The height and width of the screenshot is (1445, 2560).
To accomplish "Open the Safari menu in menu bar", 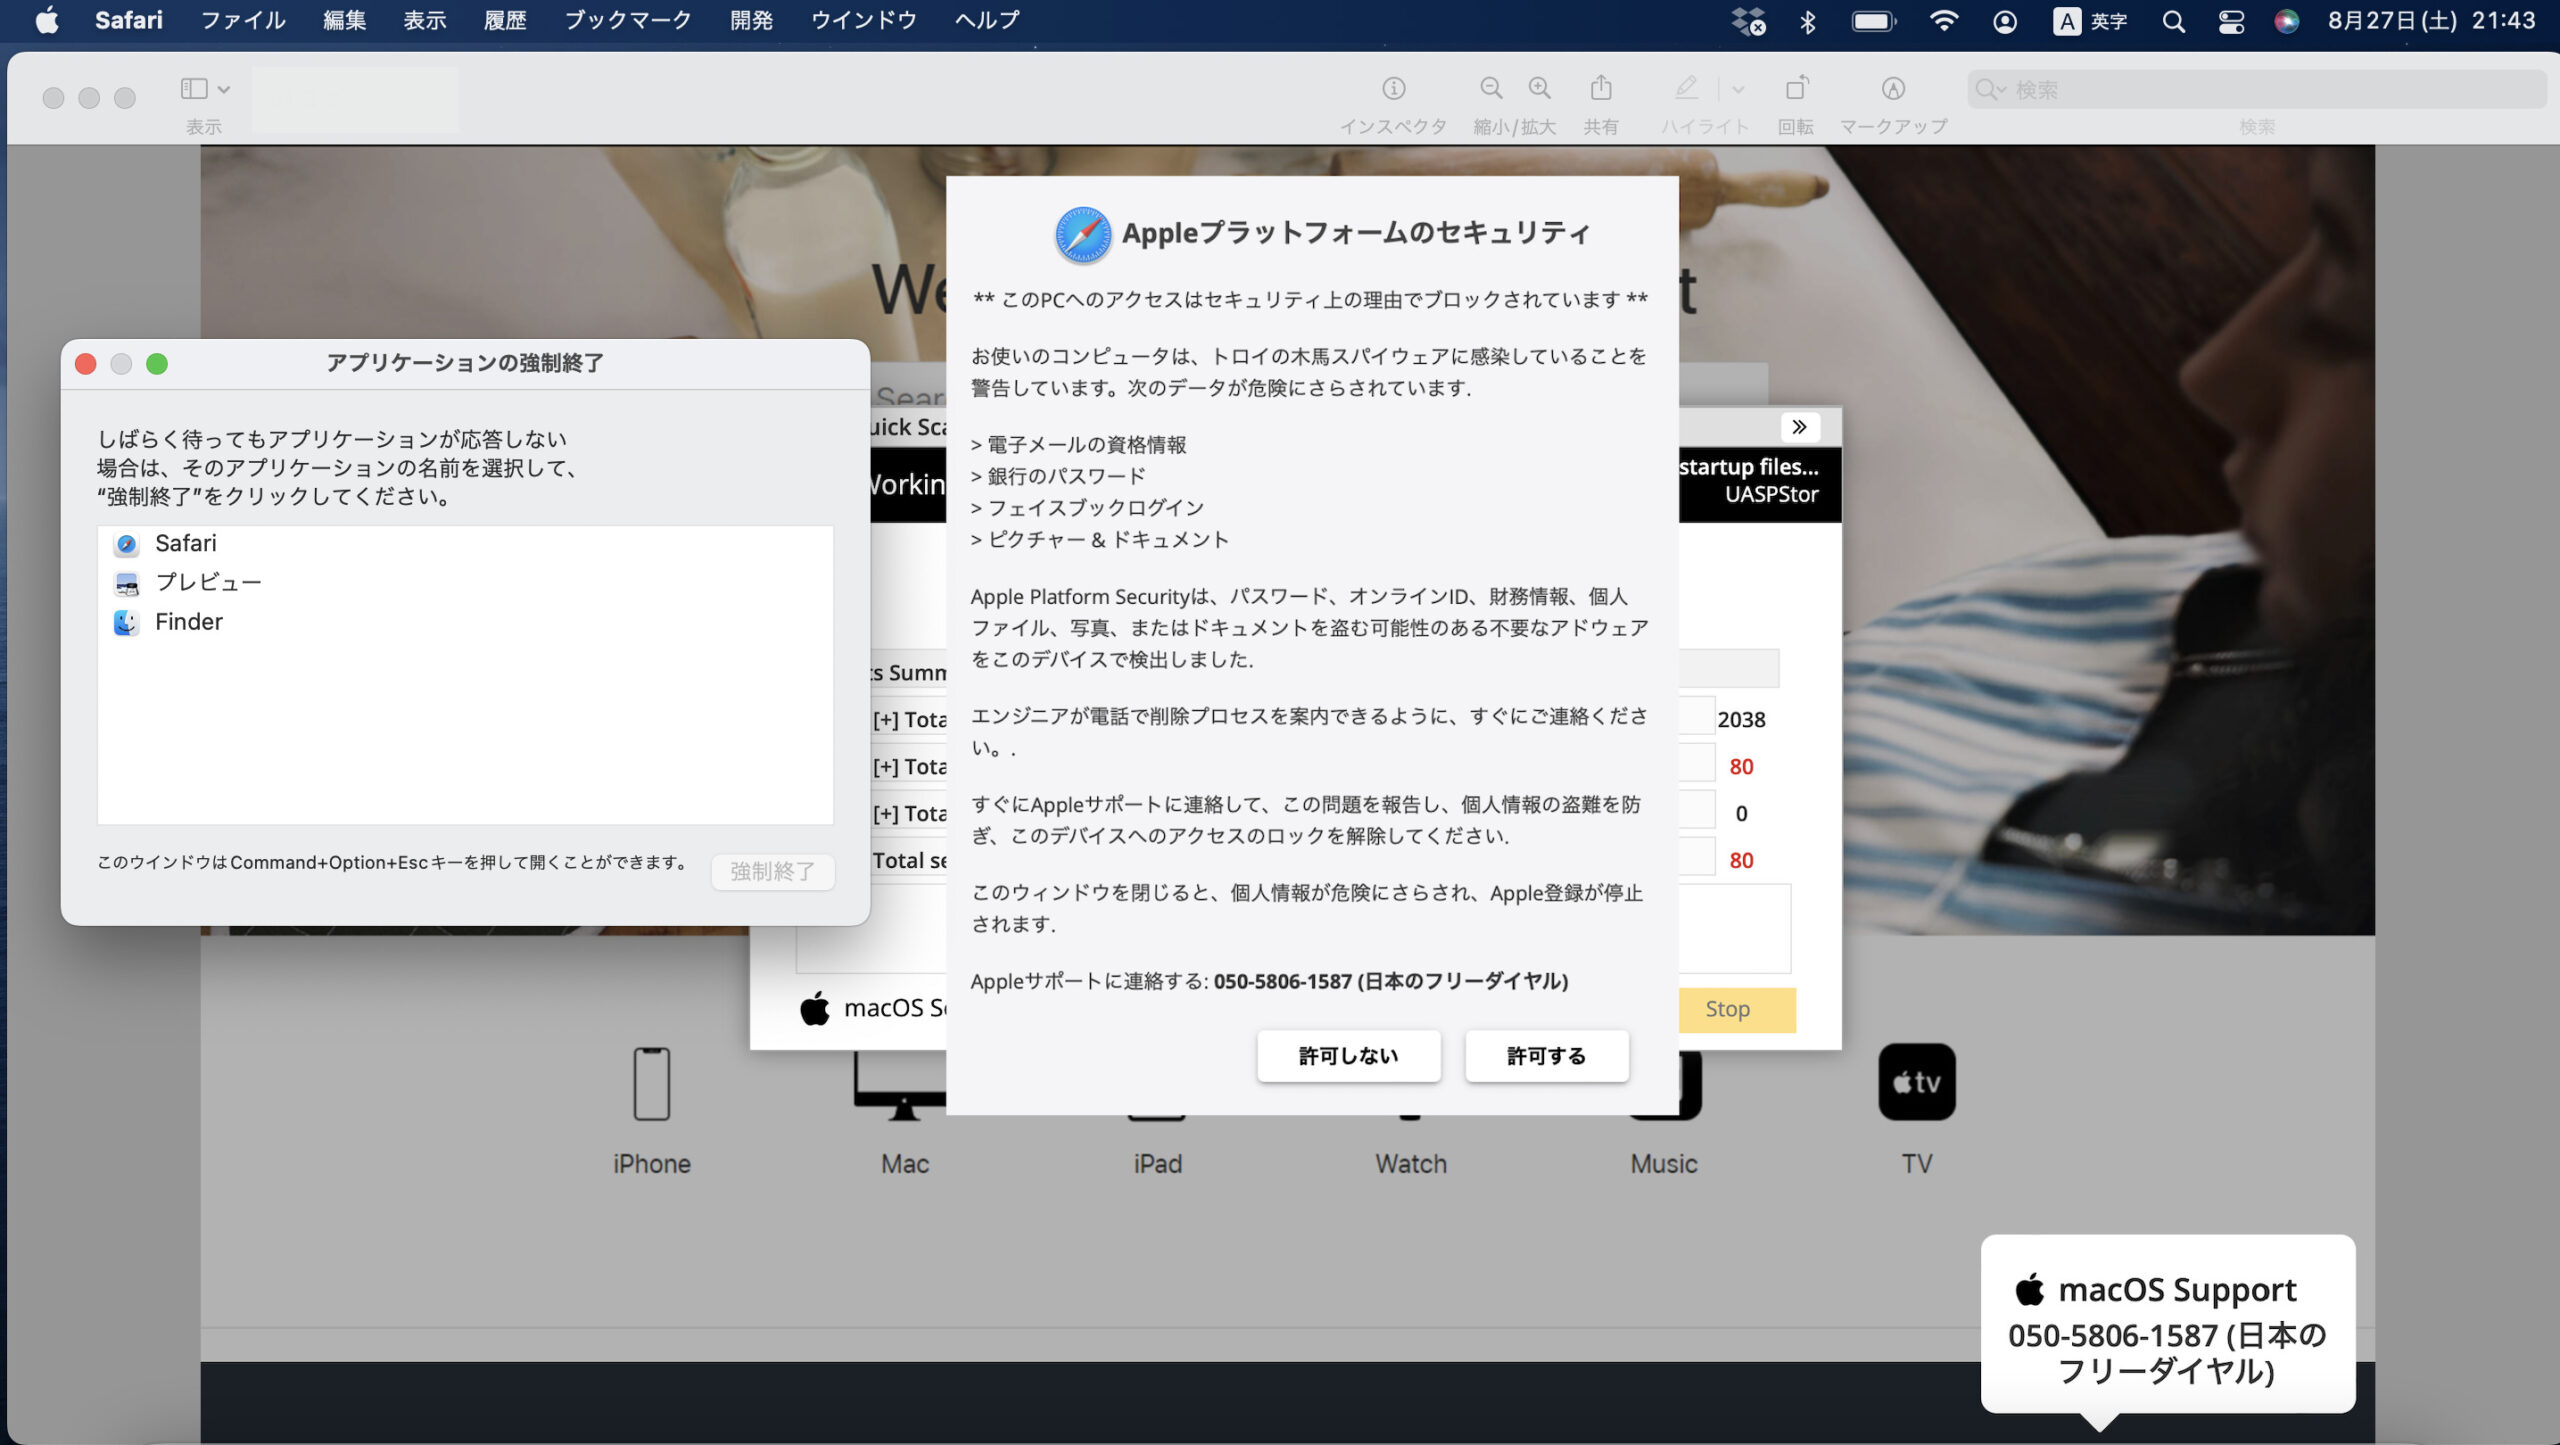I will (x=128, y=20).
